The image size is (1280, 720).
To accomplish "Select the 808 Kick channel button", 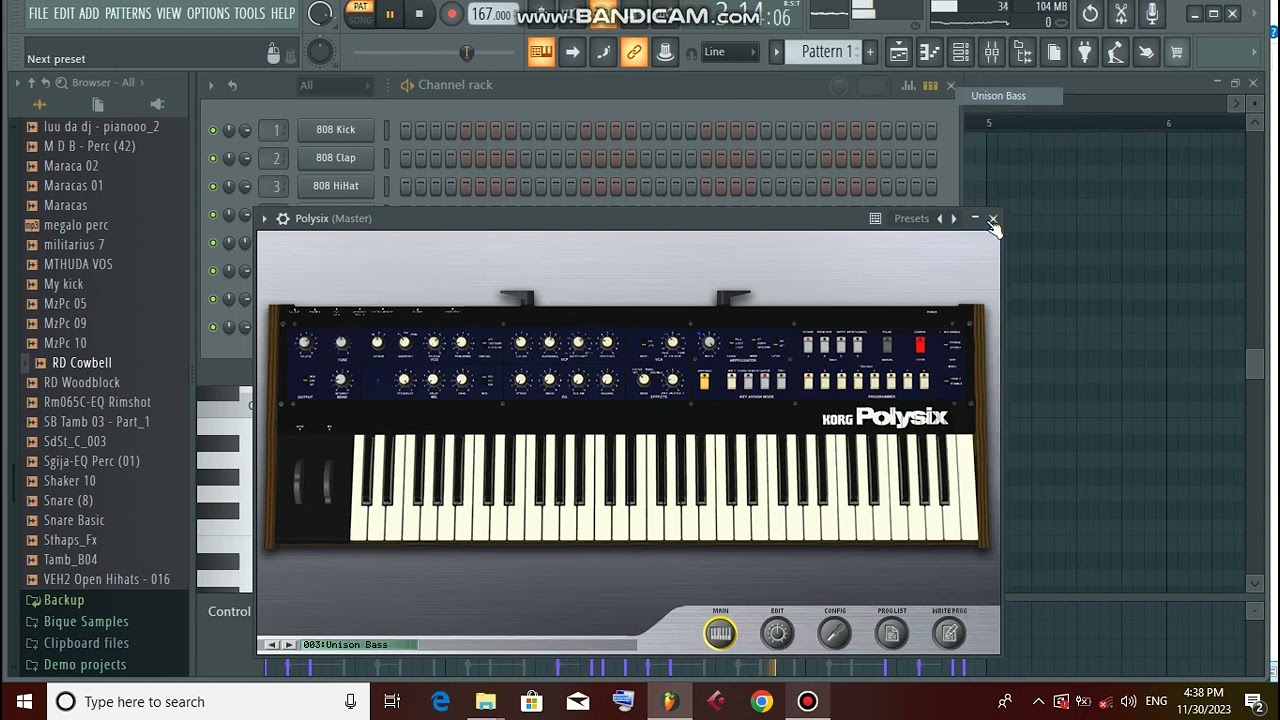I will tap(336, 130).
